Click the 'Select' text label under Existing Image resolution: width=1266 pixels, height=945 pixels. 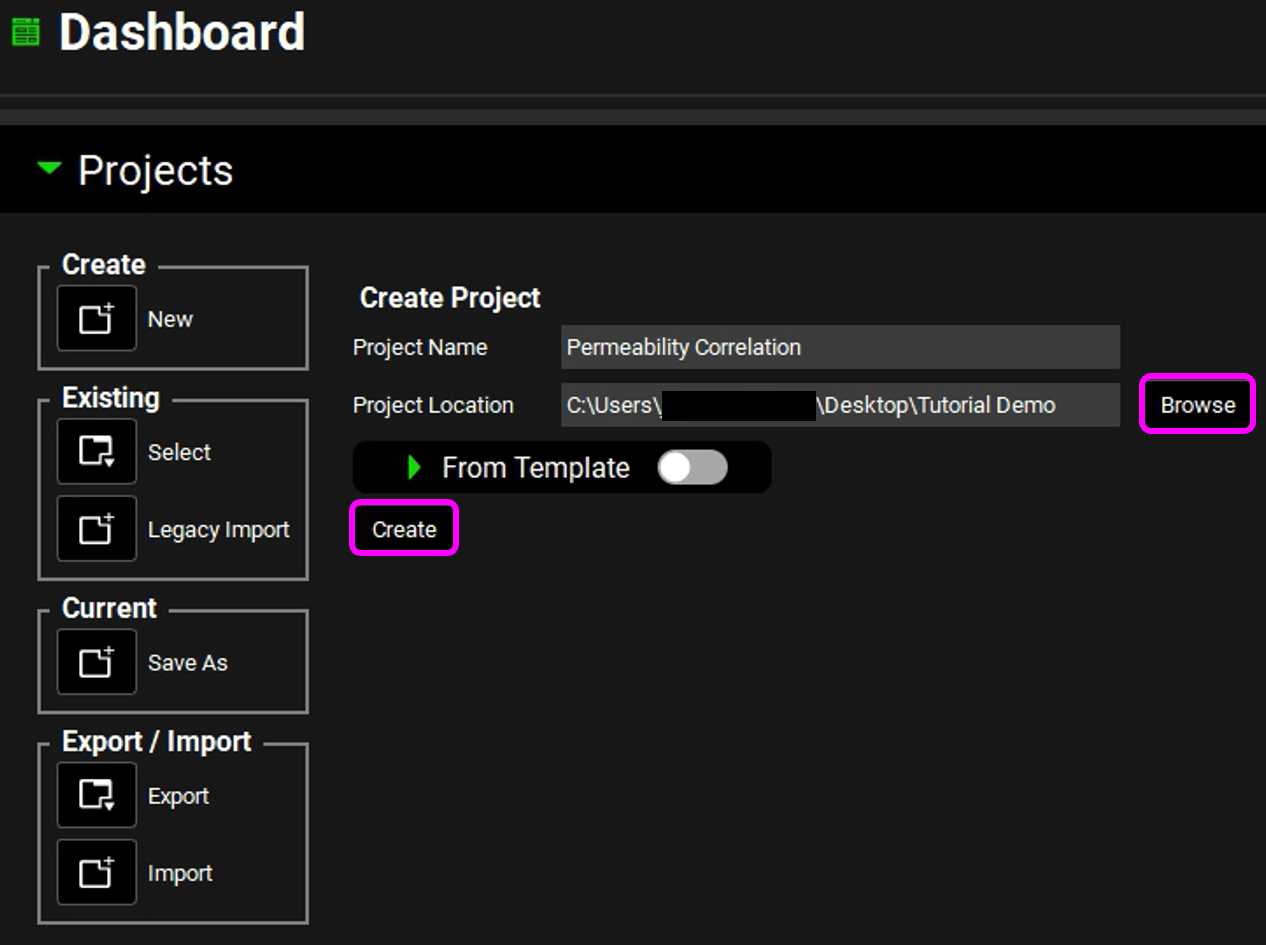(179, 453)
